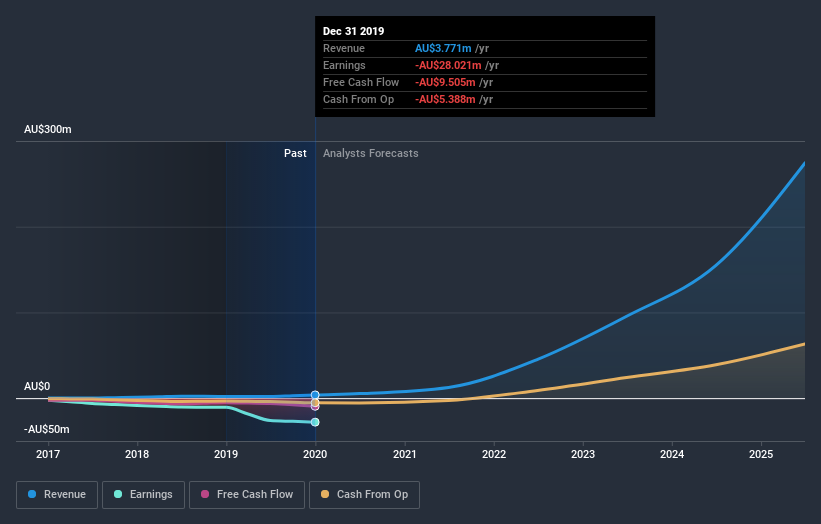Image resolution: width=821 pixels, height=524 pixels.
Task: Click the 2017 x-axis label
Action: coord(48,454)
